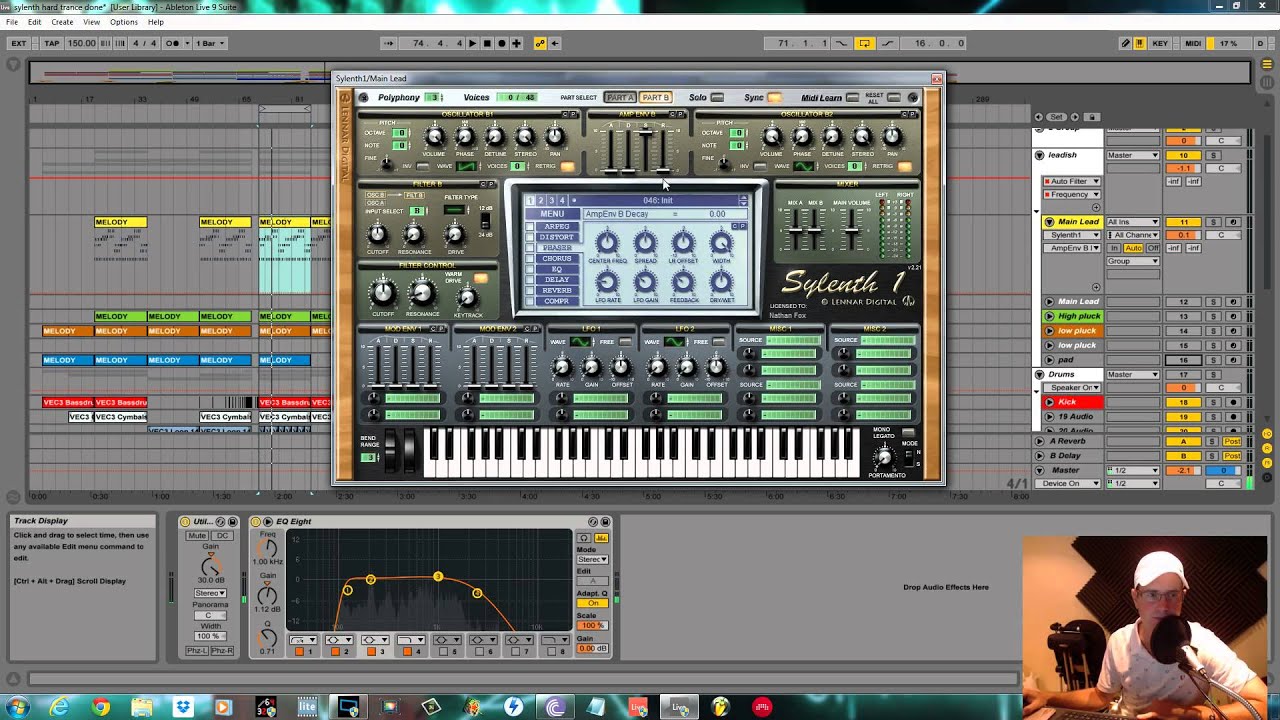The height and width of the screenshot is (720, 1280).
Task: Open the Options menu
Action: coord(124,22)
